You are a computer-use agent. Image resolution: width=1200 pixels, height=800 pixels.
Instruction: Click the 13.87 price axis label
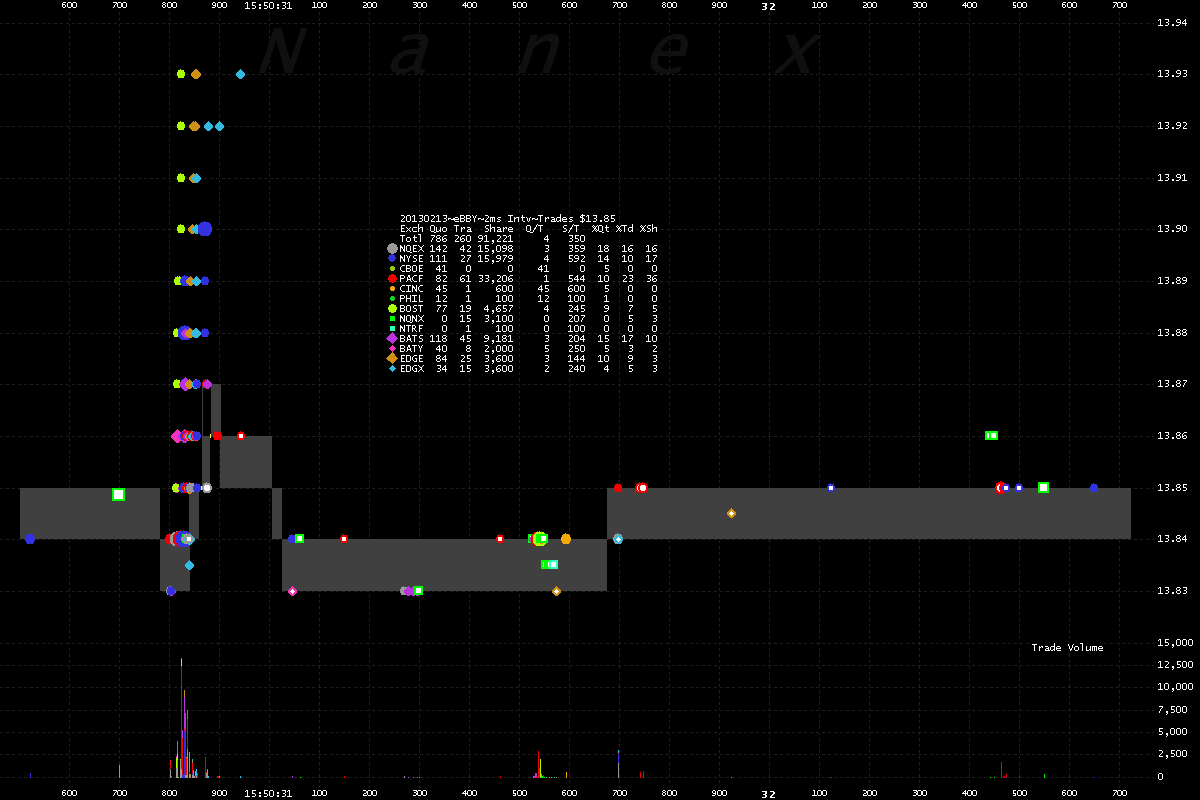pyautogui.click(x=1172, y=384)
